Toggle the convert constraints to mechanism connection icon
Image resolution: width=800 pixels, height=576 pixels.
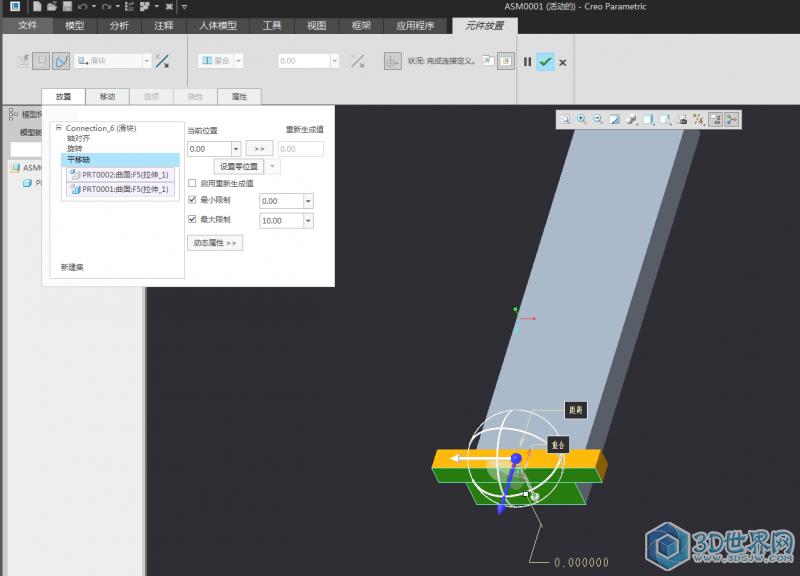coord(61,61)
